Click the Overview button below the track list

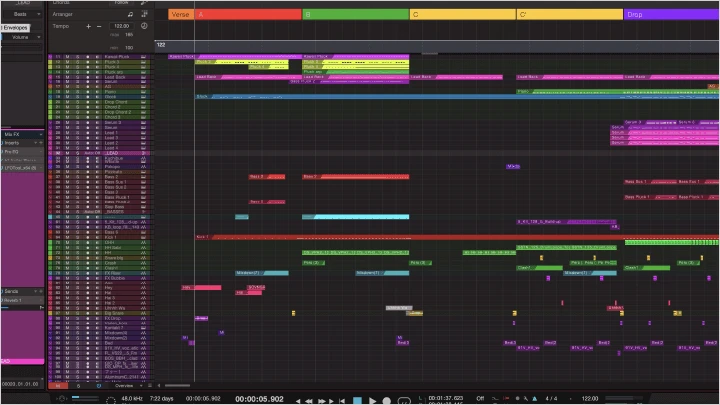coord(124,386)
